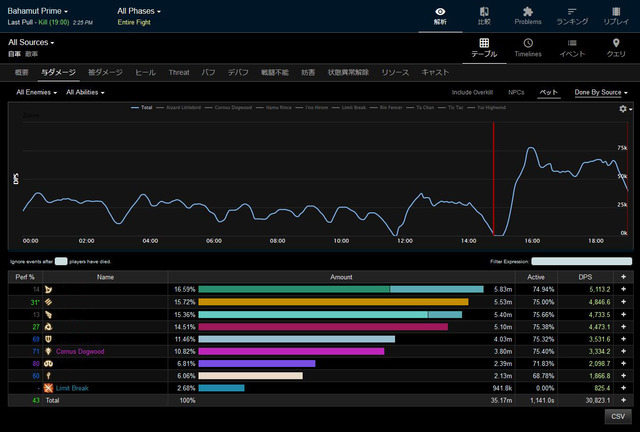Switch to the 概要 summary tab
This screenshot has height=432, width=640.
pos(22,72)
